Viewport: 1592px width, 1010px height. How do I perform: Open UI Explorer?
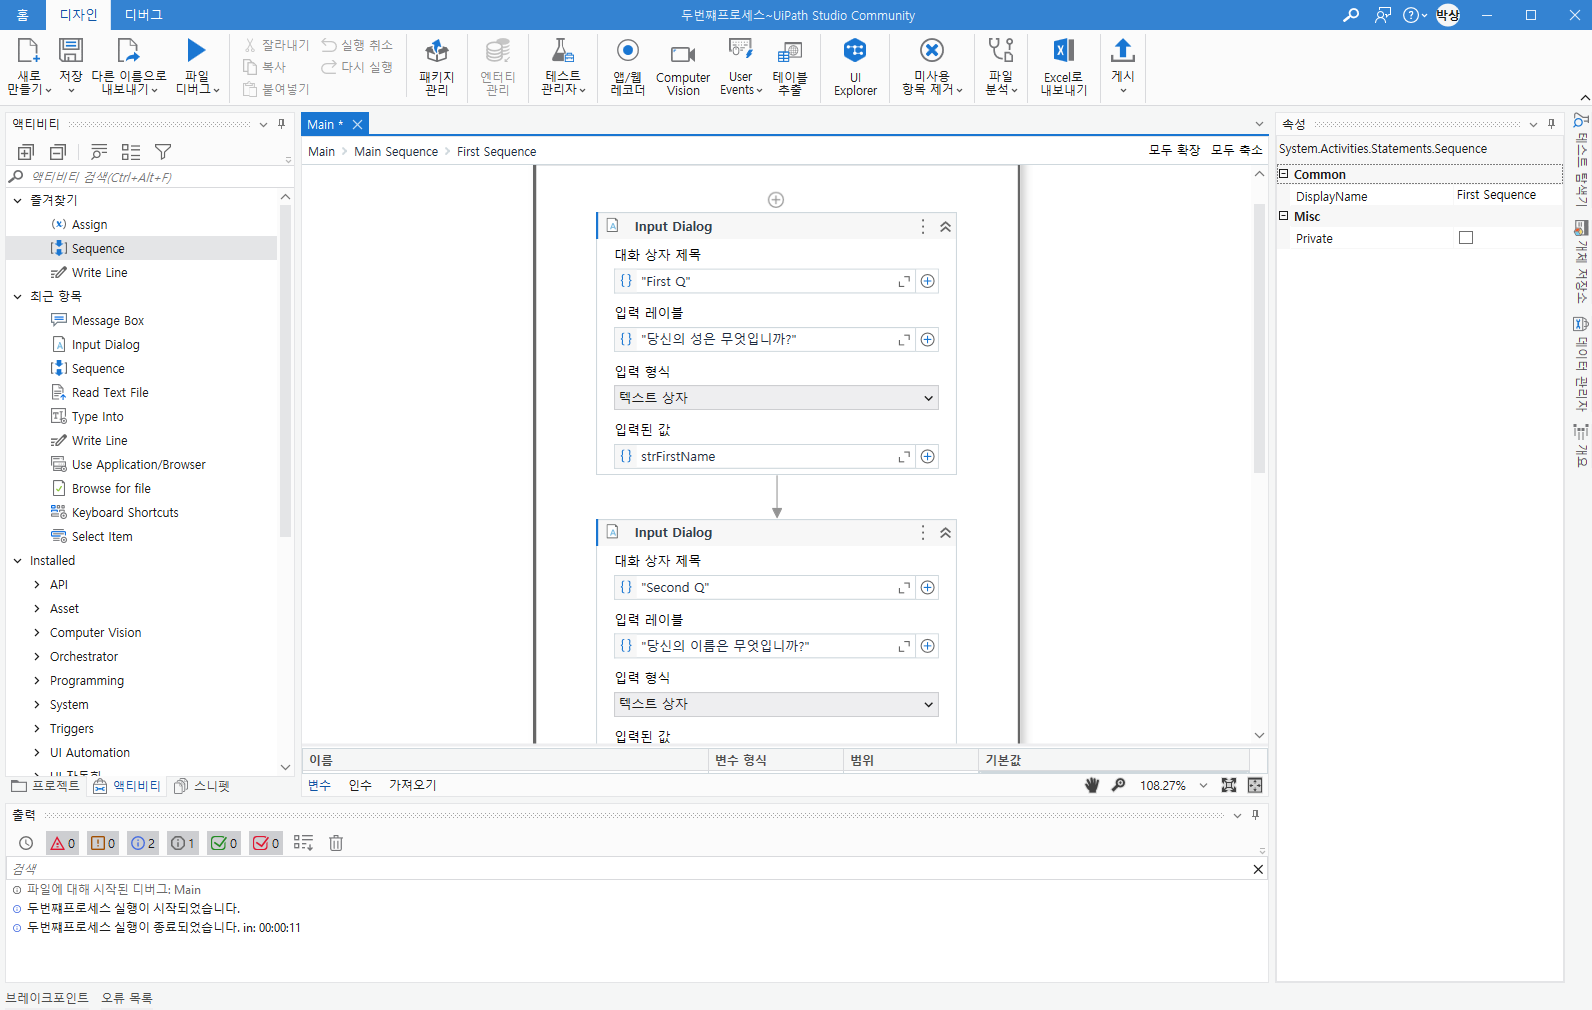tap(855, 66)
